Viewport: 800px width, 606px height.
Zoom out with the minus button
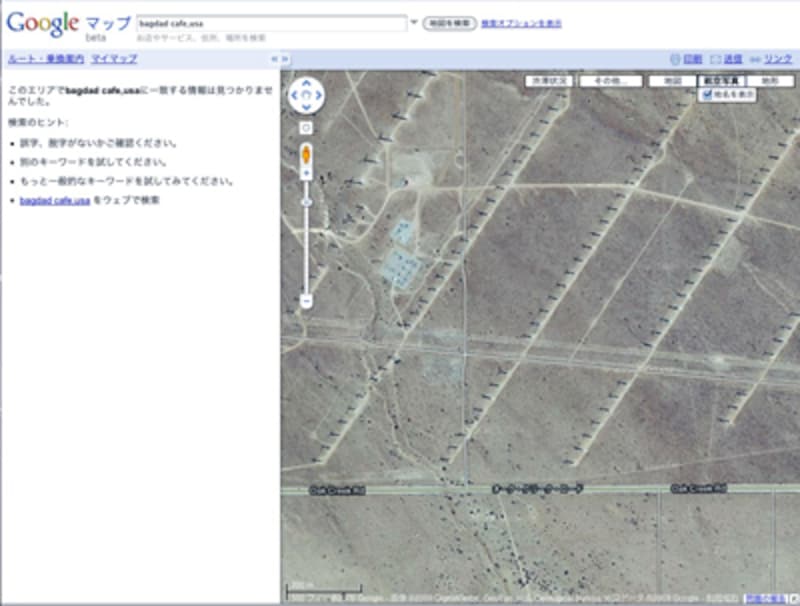tap(306, 300)
